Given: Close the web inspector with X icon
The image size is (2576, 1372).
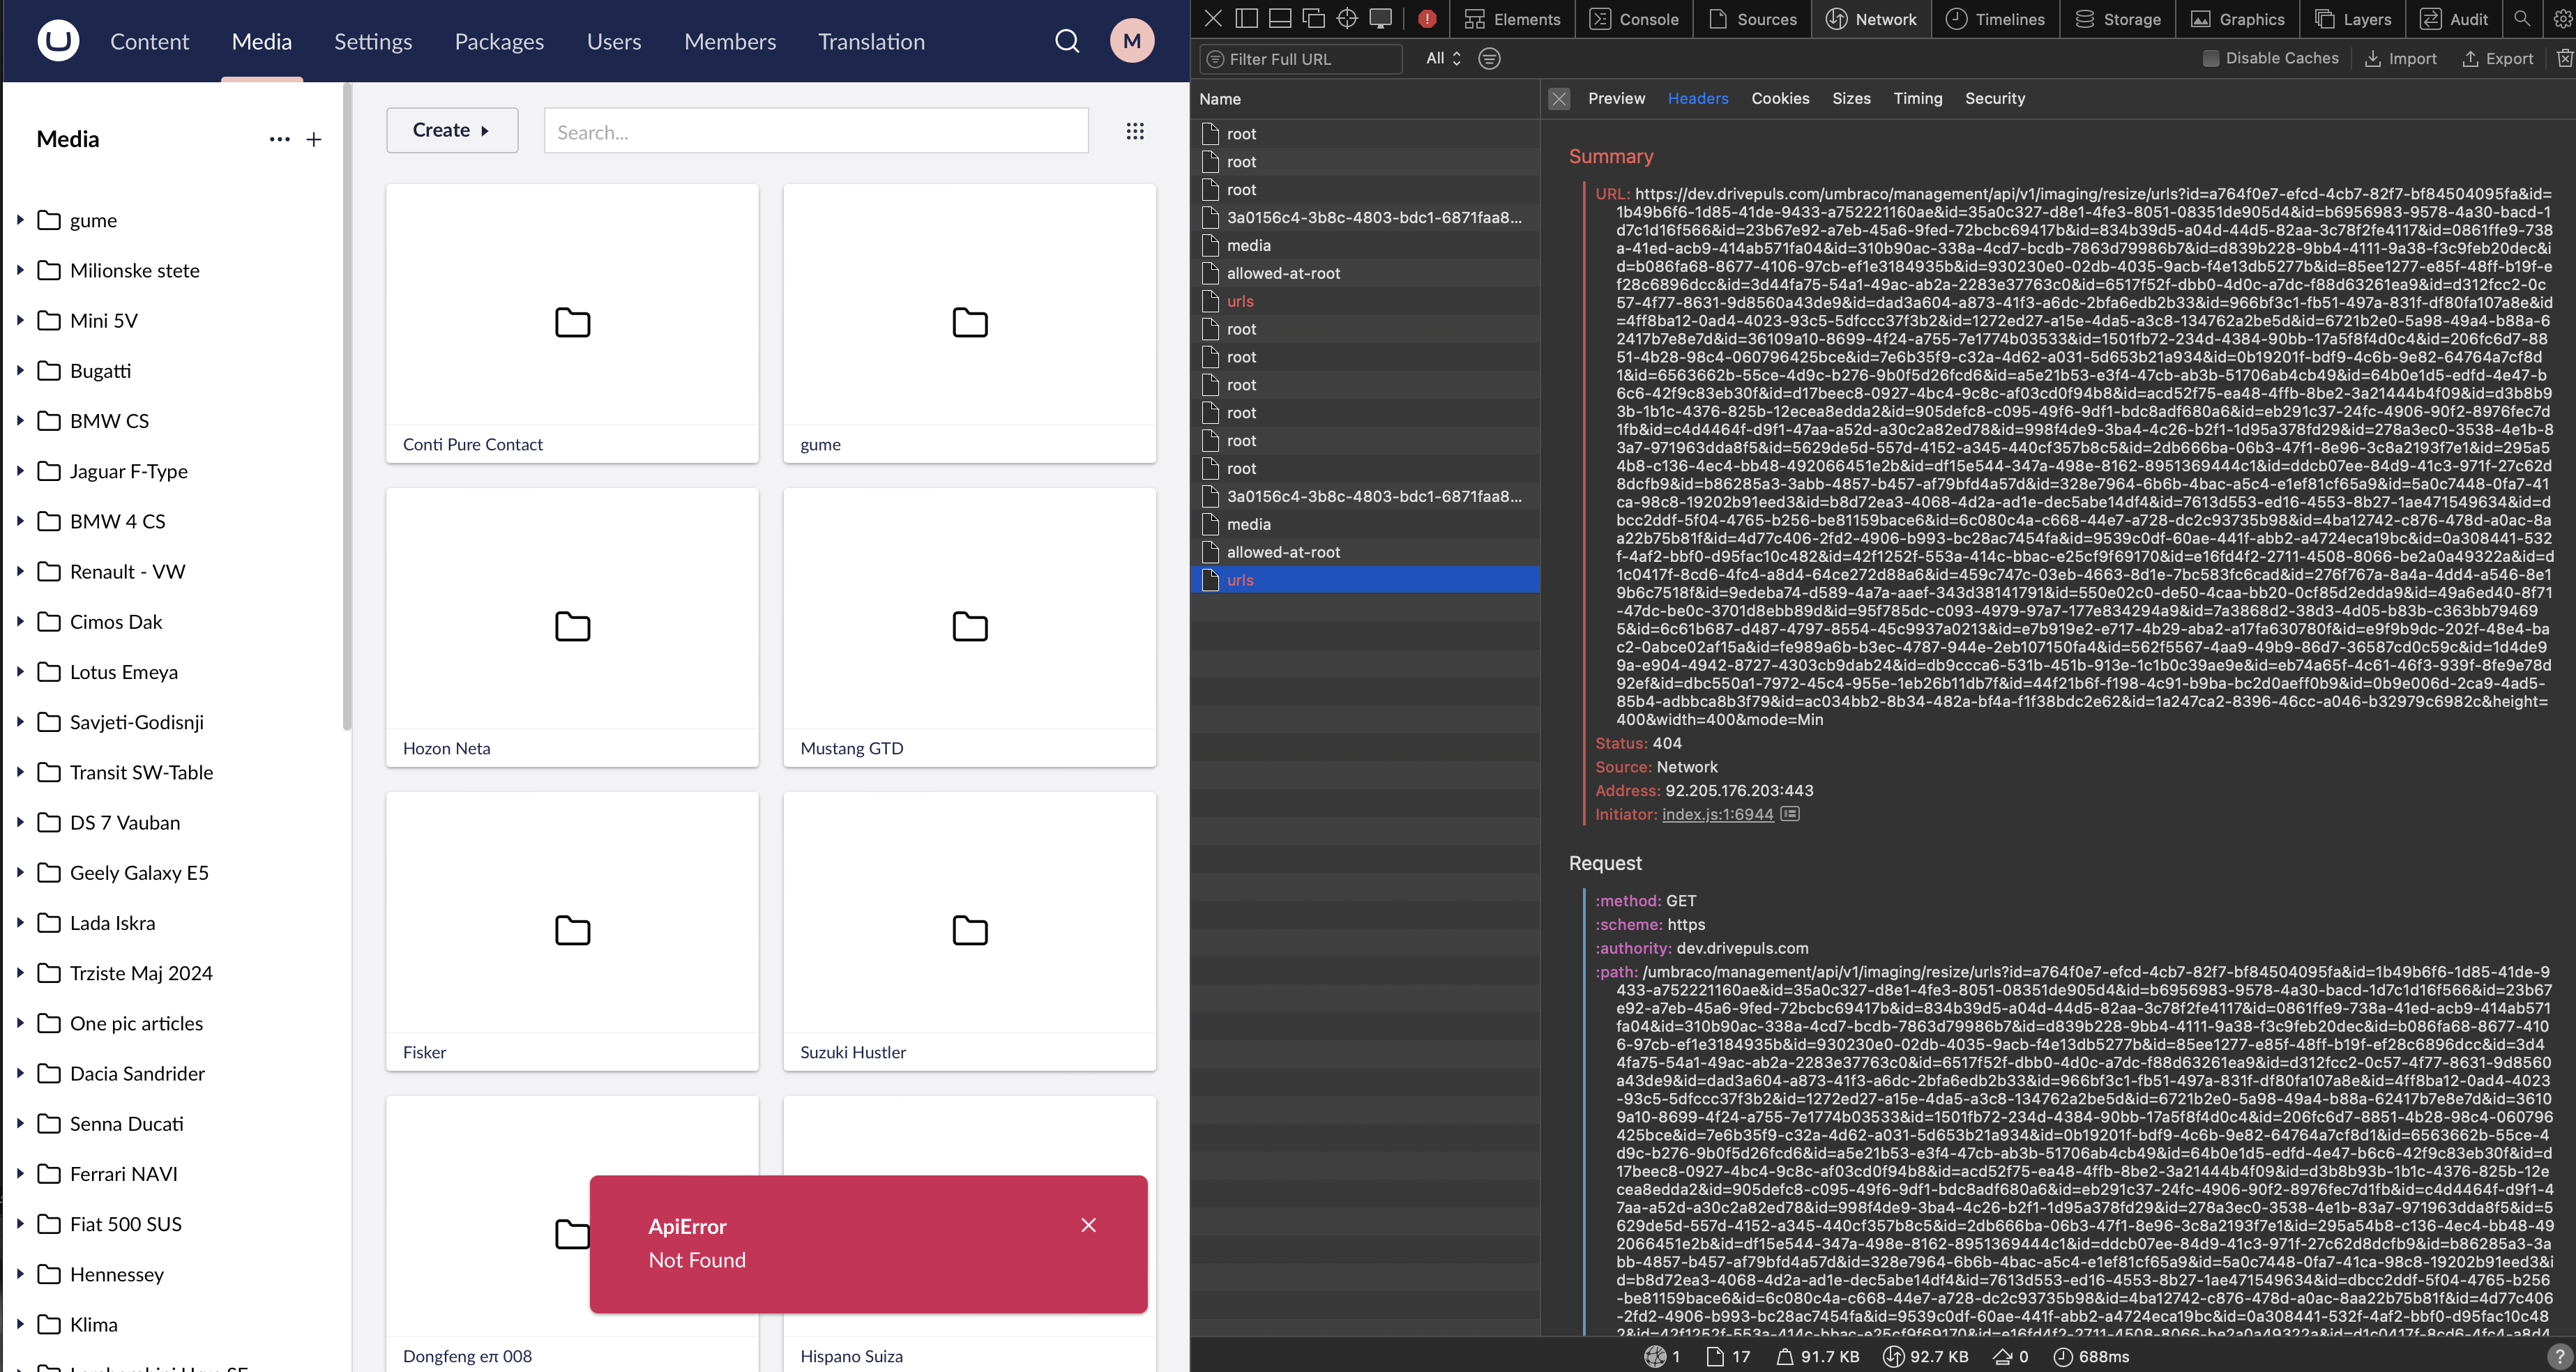Looking at the screenshot, I should (1212, 18).
